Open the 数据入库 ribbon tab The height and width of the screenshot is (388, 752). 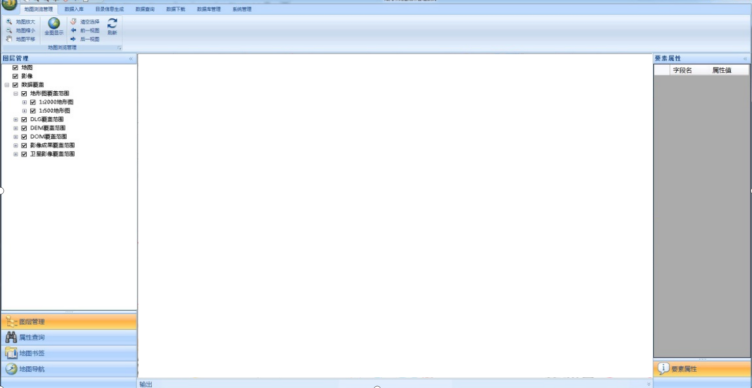point(74,9)
